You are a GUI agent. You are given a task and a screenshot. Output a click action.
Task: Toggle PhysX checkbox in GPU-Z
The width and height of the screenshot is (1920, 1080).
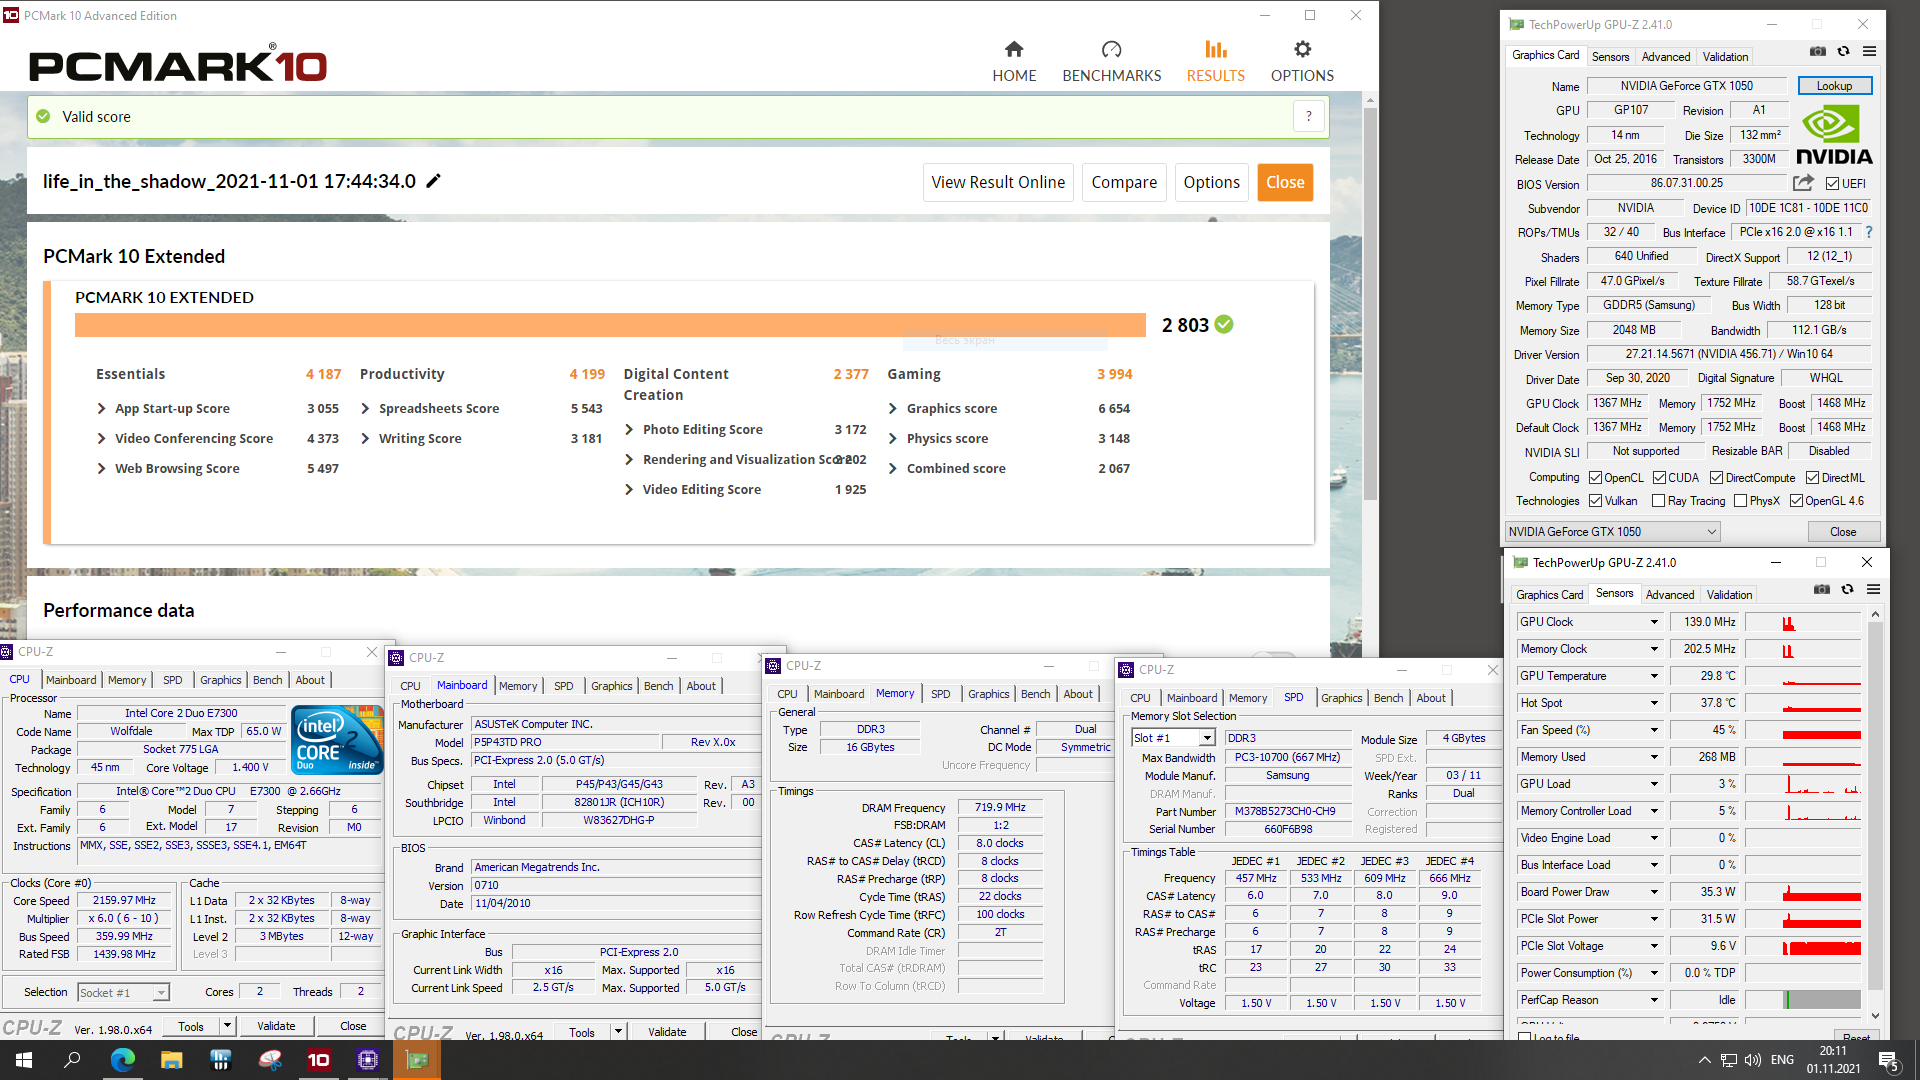tap(1741, 501)
